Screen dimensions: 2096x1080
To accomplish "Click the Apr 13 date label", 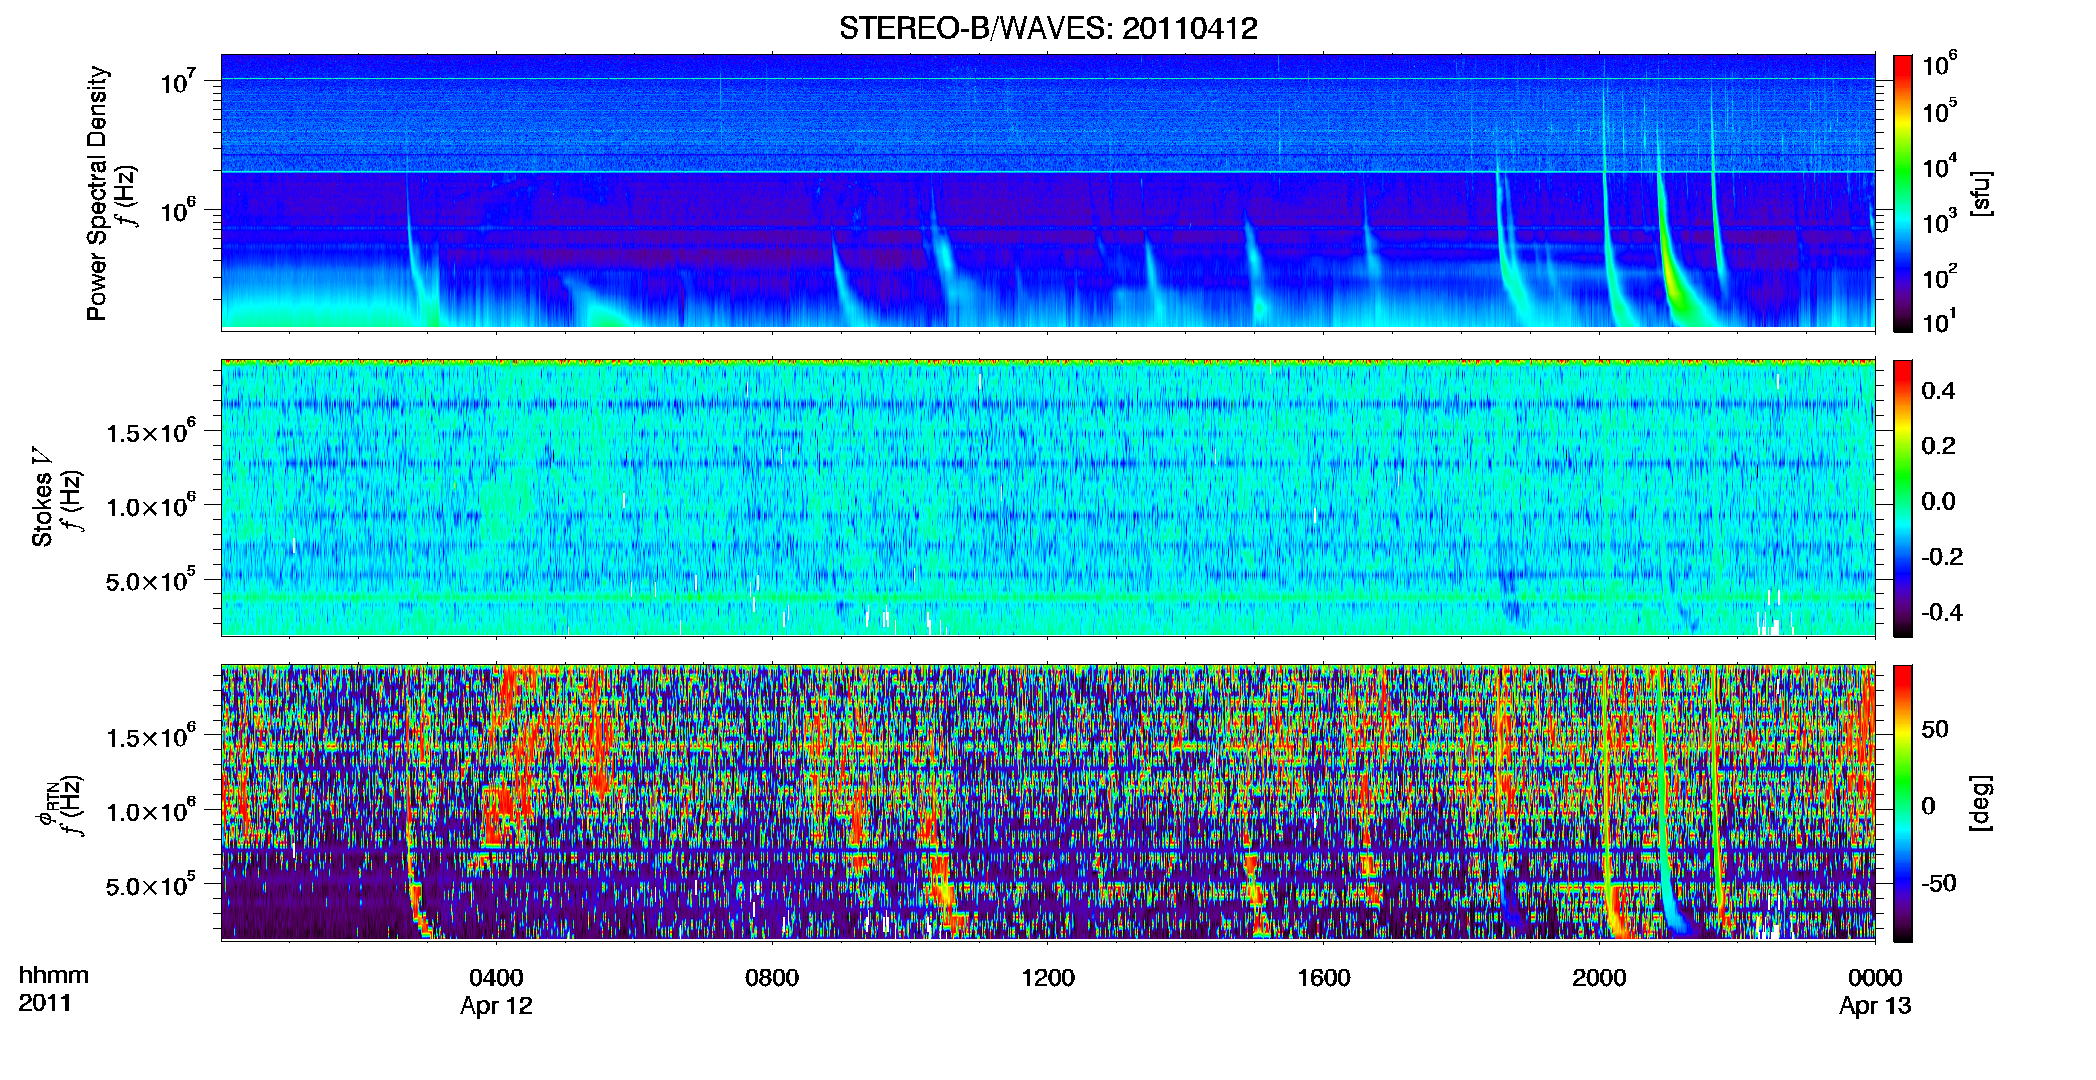I will (1875, 1006).
